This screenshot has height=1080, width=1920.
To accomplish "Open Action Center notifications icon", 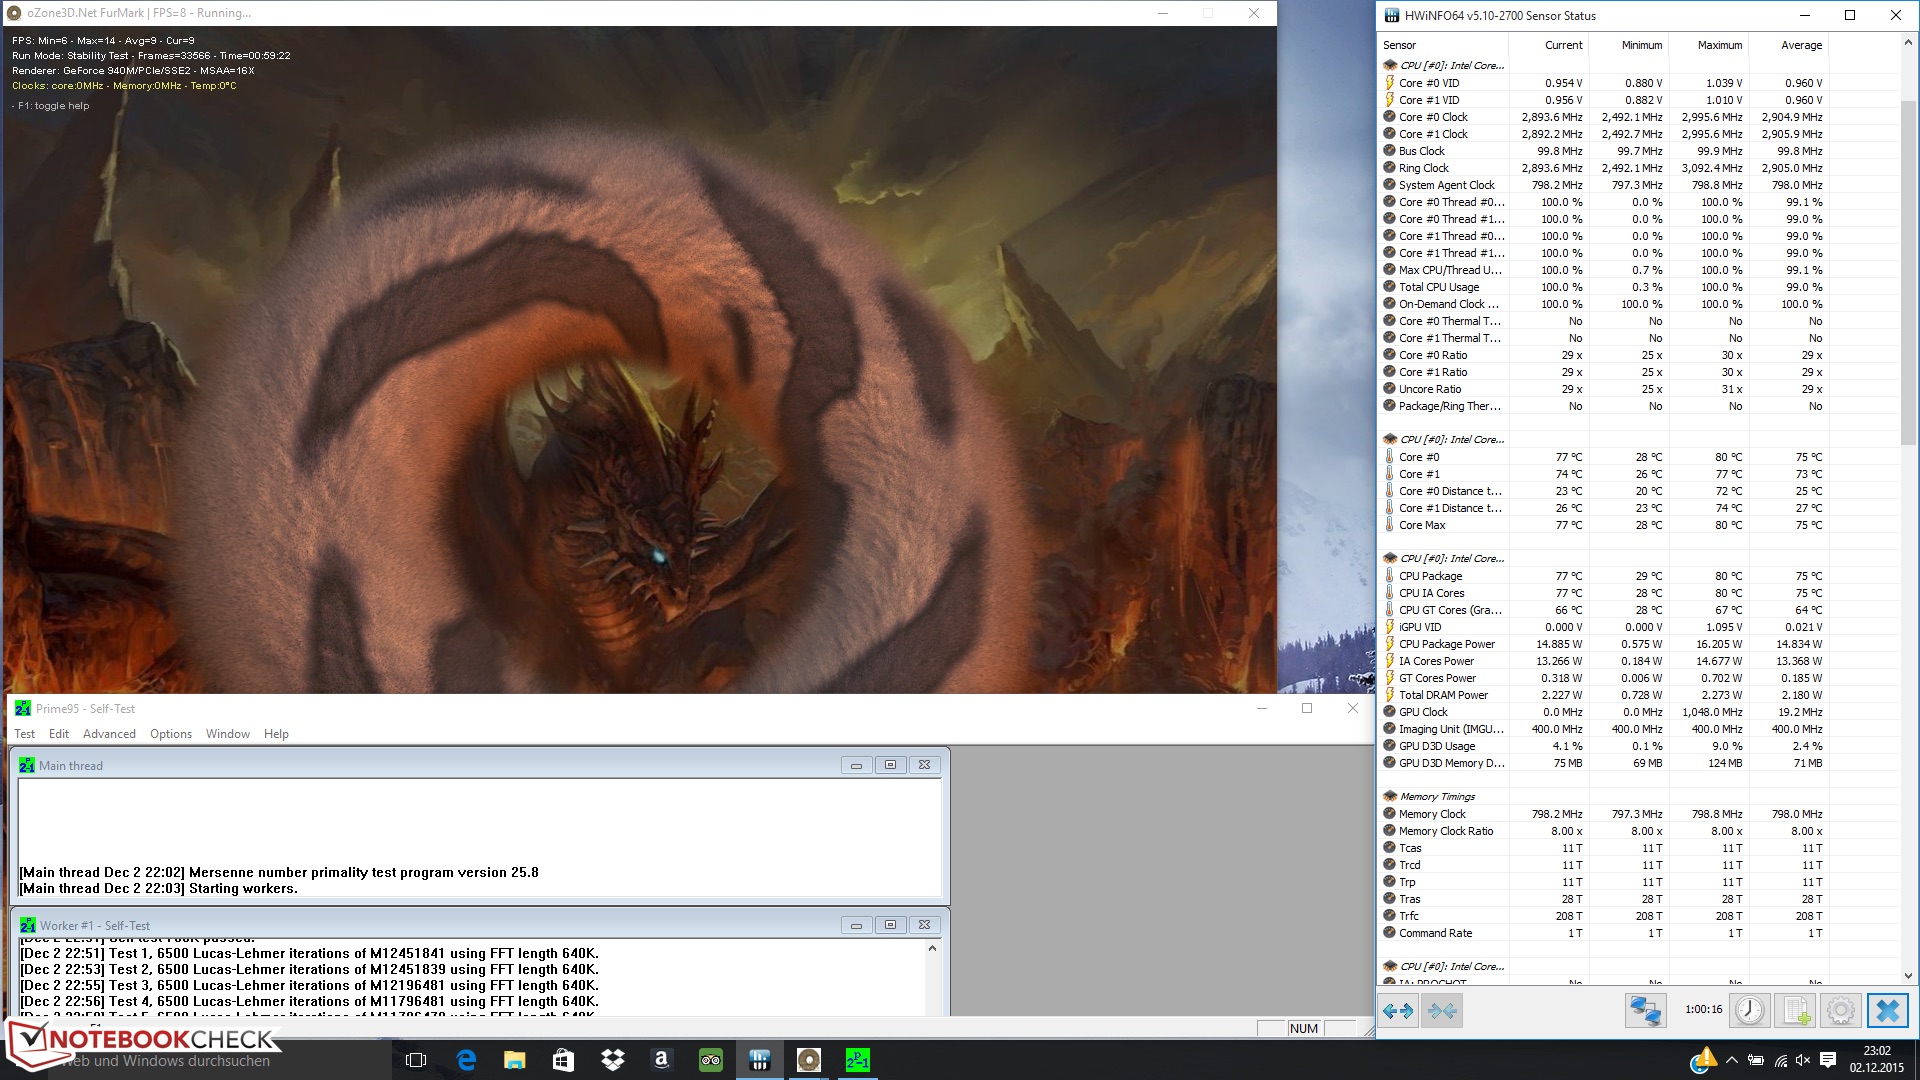I will tap(1828, 1060).
